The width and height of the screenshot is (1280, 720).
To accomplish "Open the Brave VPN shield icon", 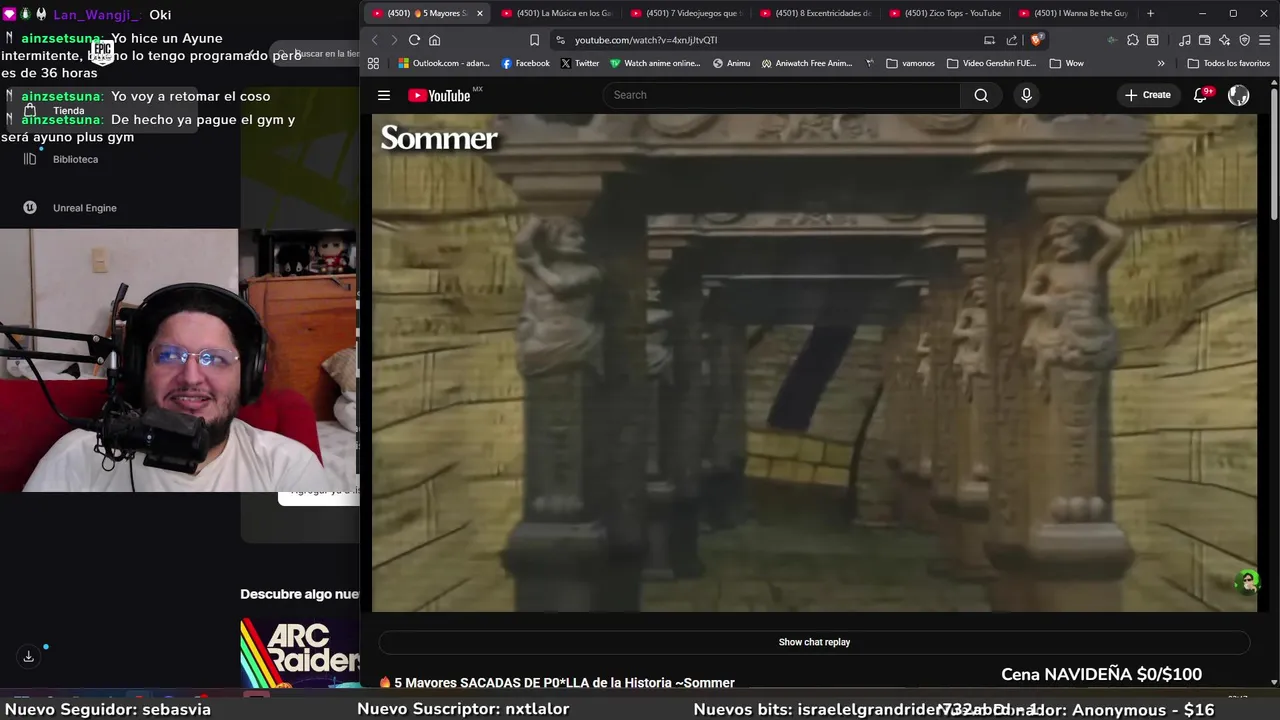I will tap(1245, 40).
